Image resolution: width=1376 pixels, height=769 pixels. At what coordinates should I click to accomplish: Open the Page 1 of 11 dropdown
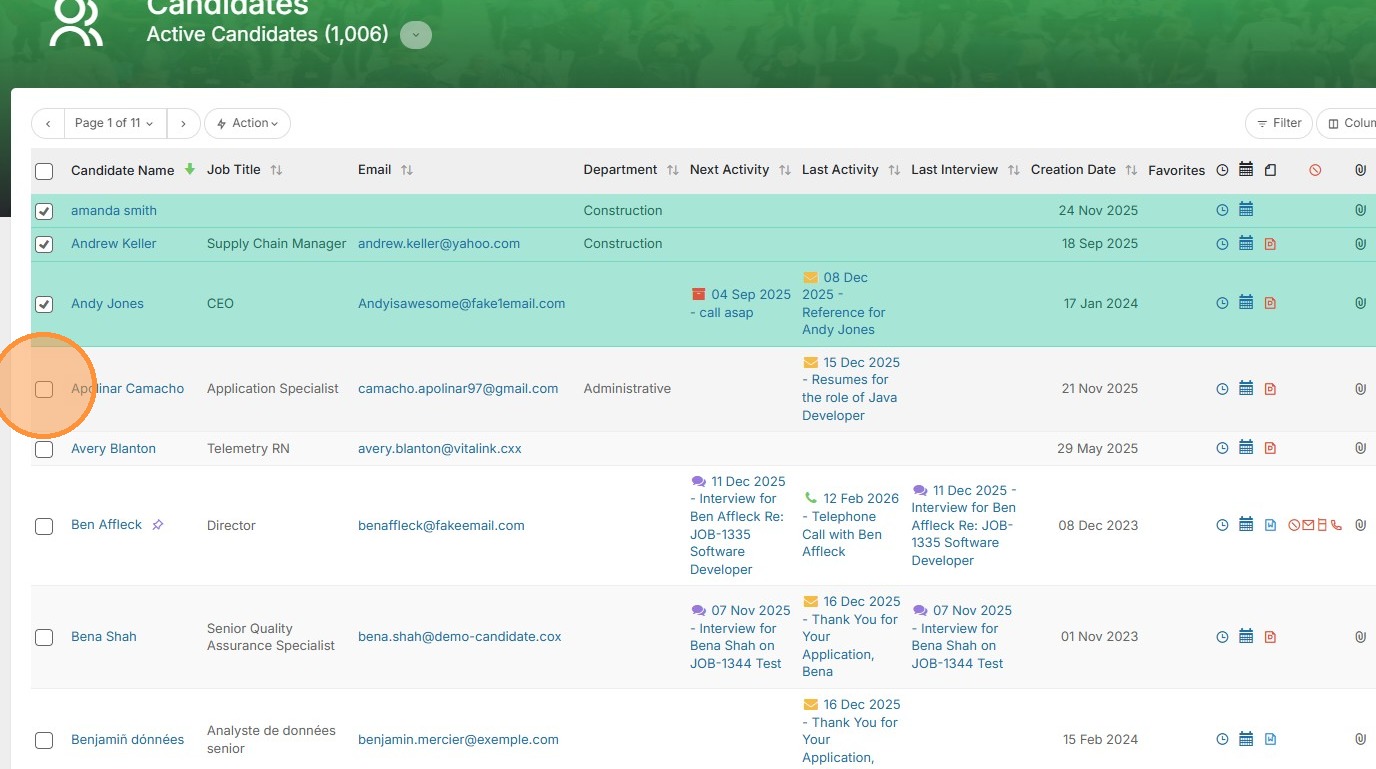pos(115,123)
